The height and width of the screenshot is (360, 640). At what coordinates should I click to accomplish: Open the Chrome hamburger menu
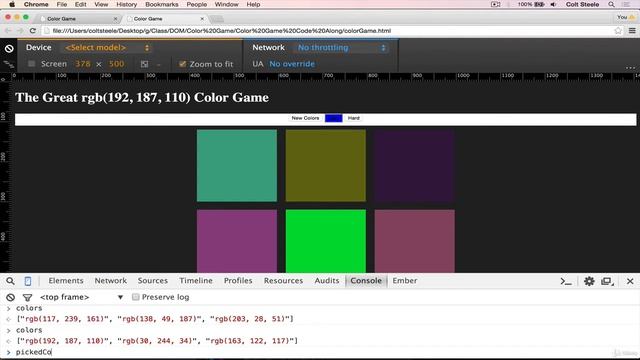coord(632,31)
